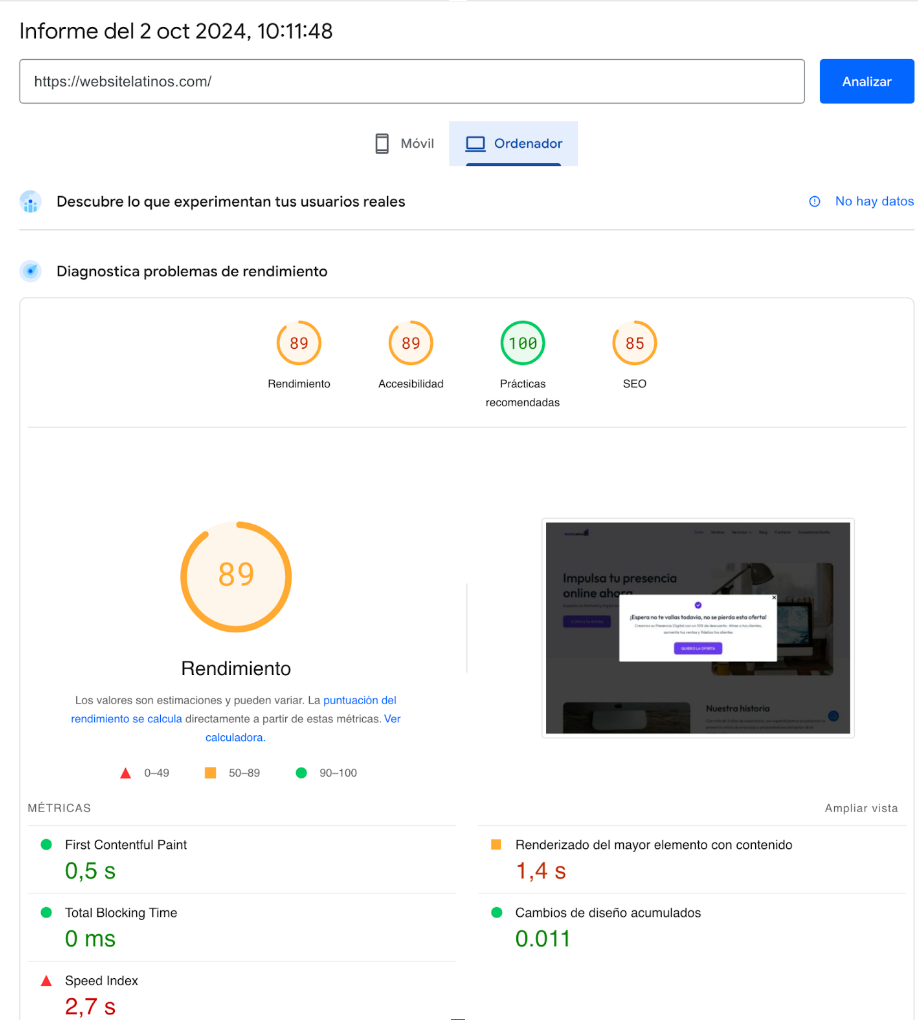Viewport: 918px width, 1020px height.
Task: Click the 2,7 s metric value
Action: click(90, 1006)
